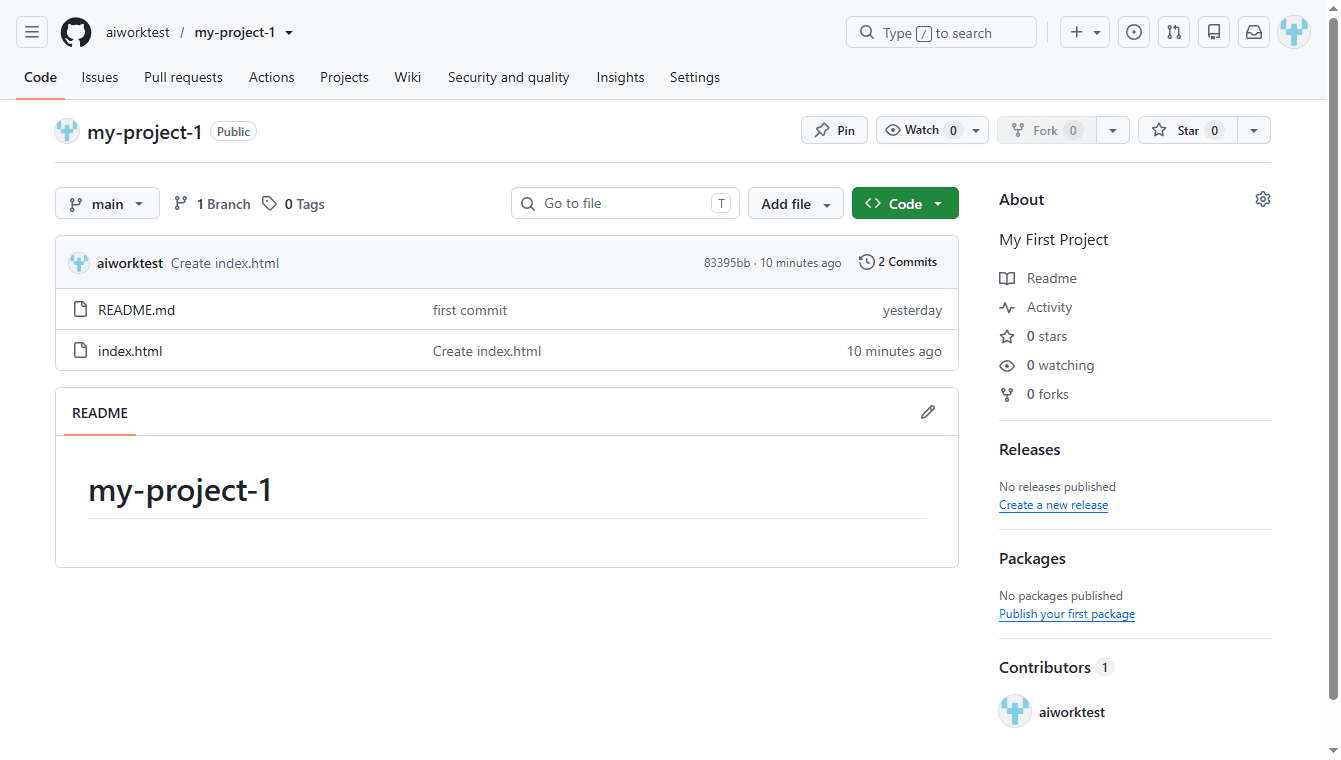Click the commit history clock icon

pos(866,262)
